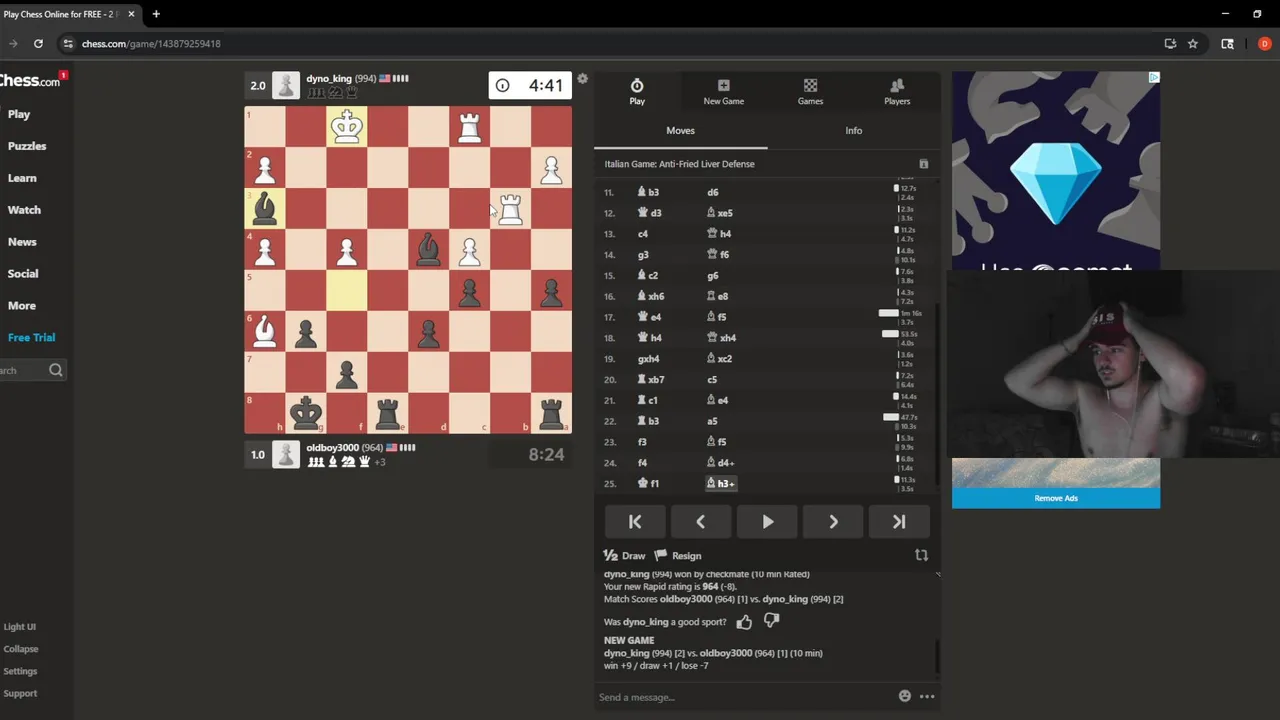Click the sidebar search magnifier icon

pyautogui.click(x=56, y=370)
